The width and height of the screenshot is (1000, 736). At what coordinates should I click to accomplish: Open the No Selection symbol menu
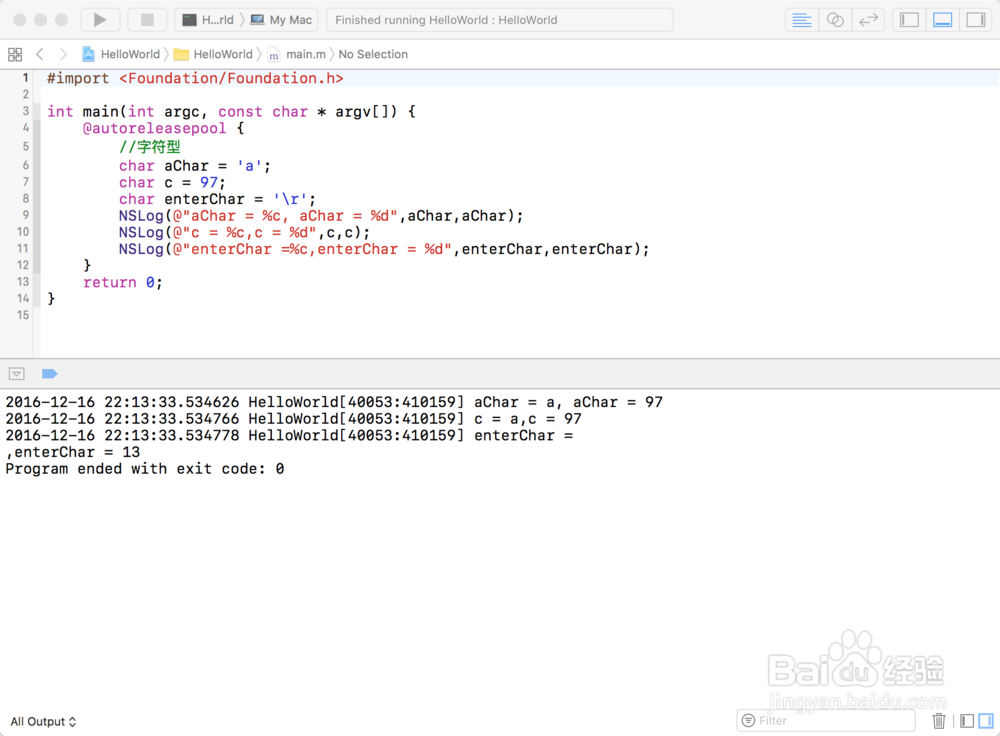pyautogui.click(x=373, y=54)
